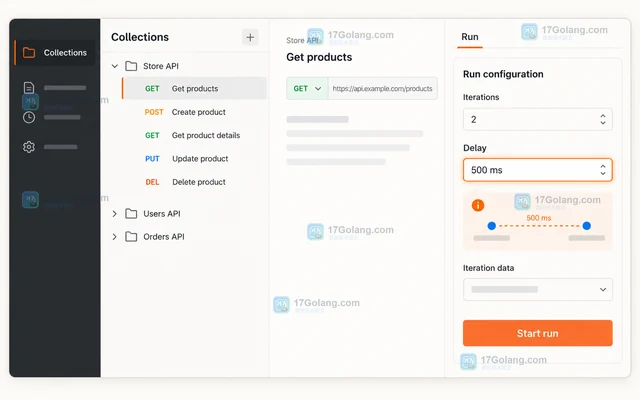
Task: Click the Iteration data label
Action: tap(488, 268)
